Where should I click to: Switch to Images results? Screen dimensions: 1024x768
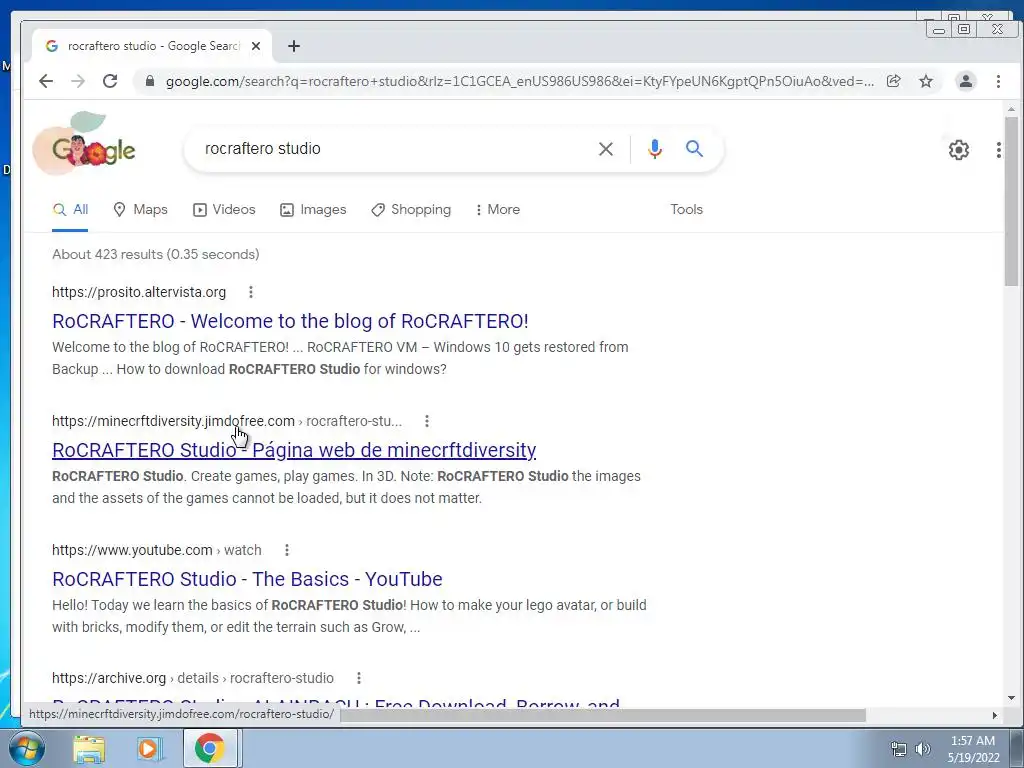(313, 210)
